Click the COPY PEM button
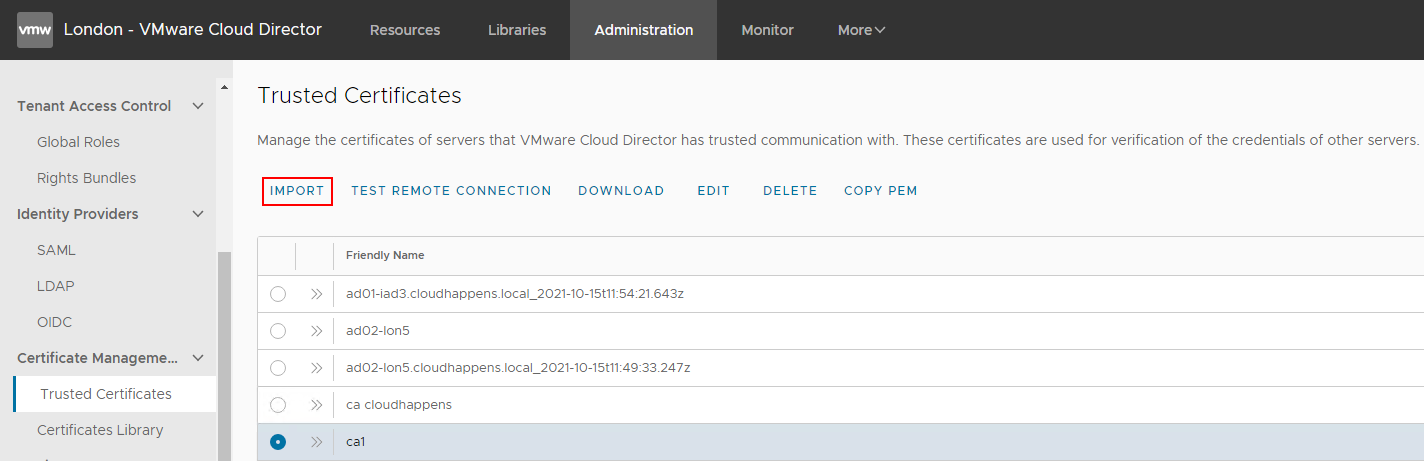The width and height of the screenshot is (1424, 461). coord(880,191)
